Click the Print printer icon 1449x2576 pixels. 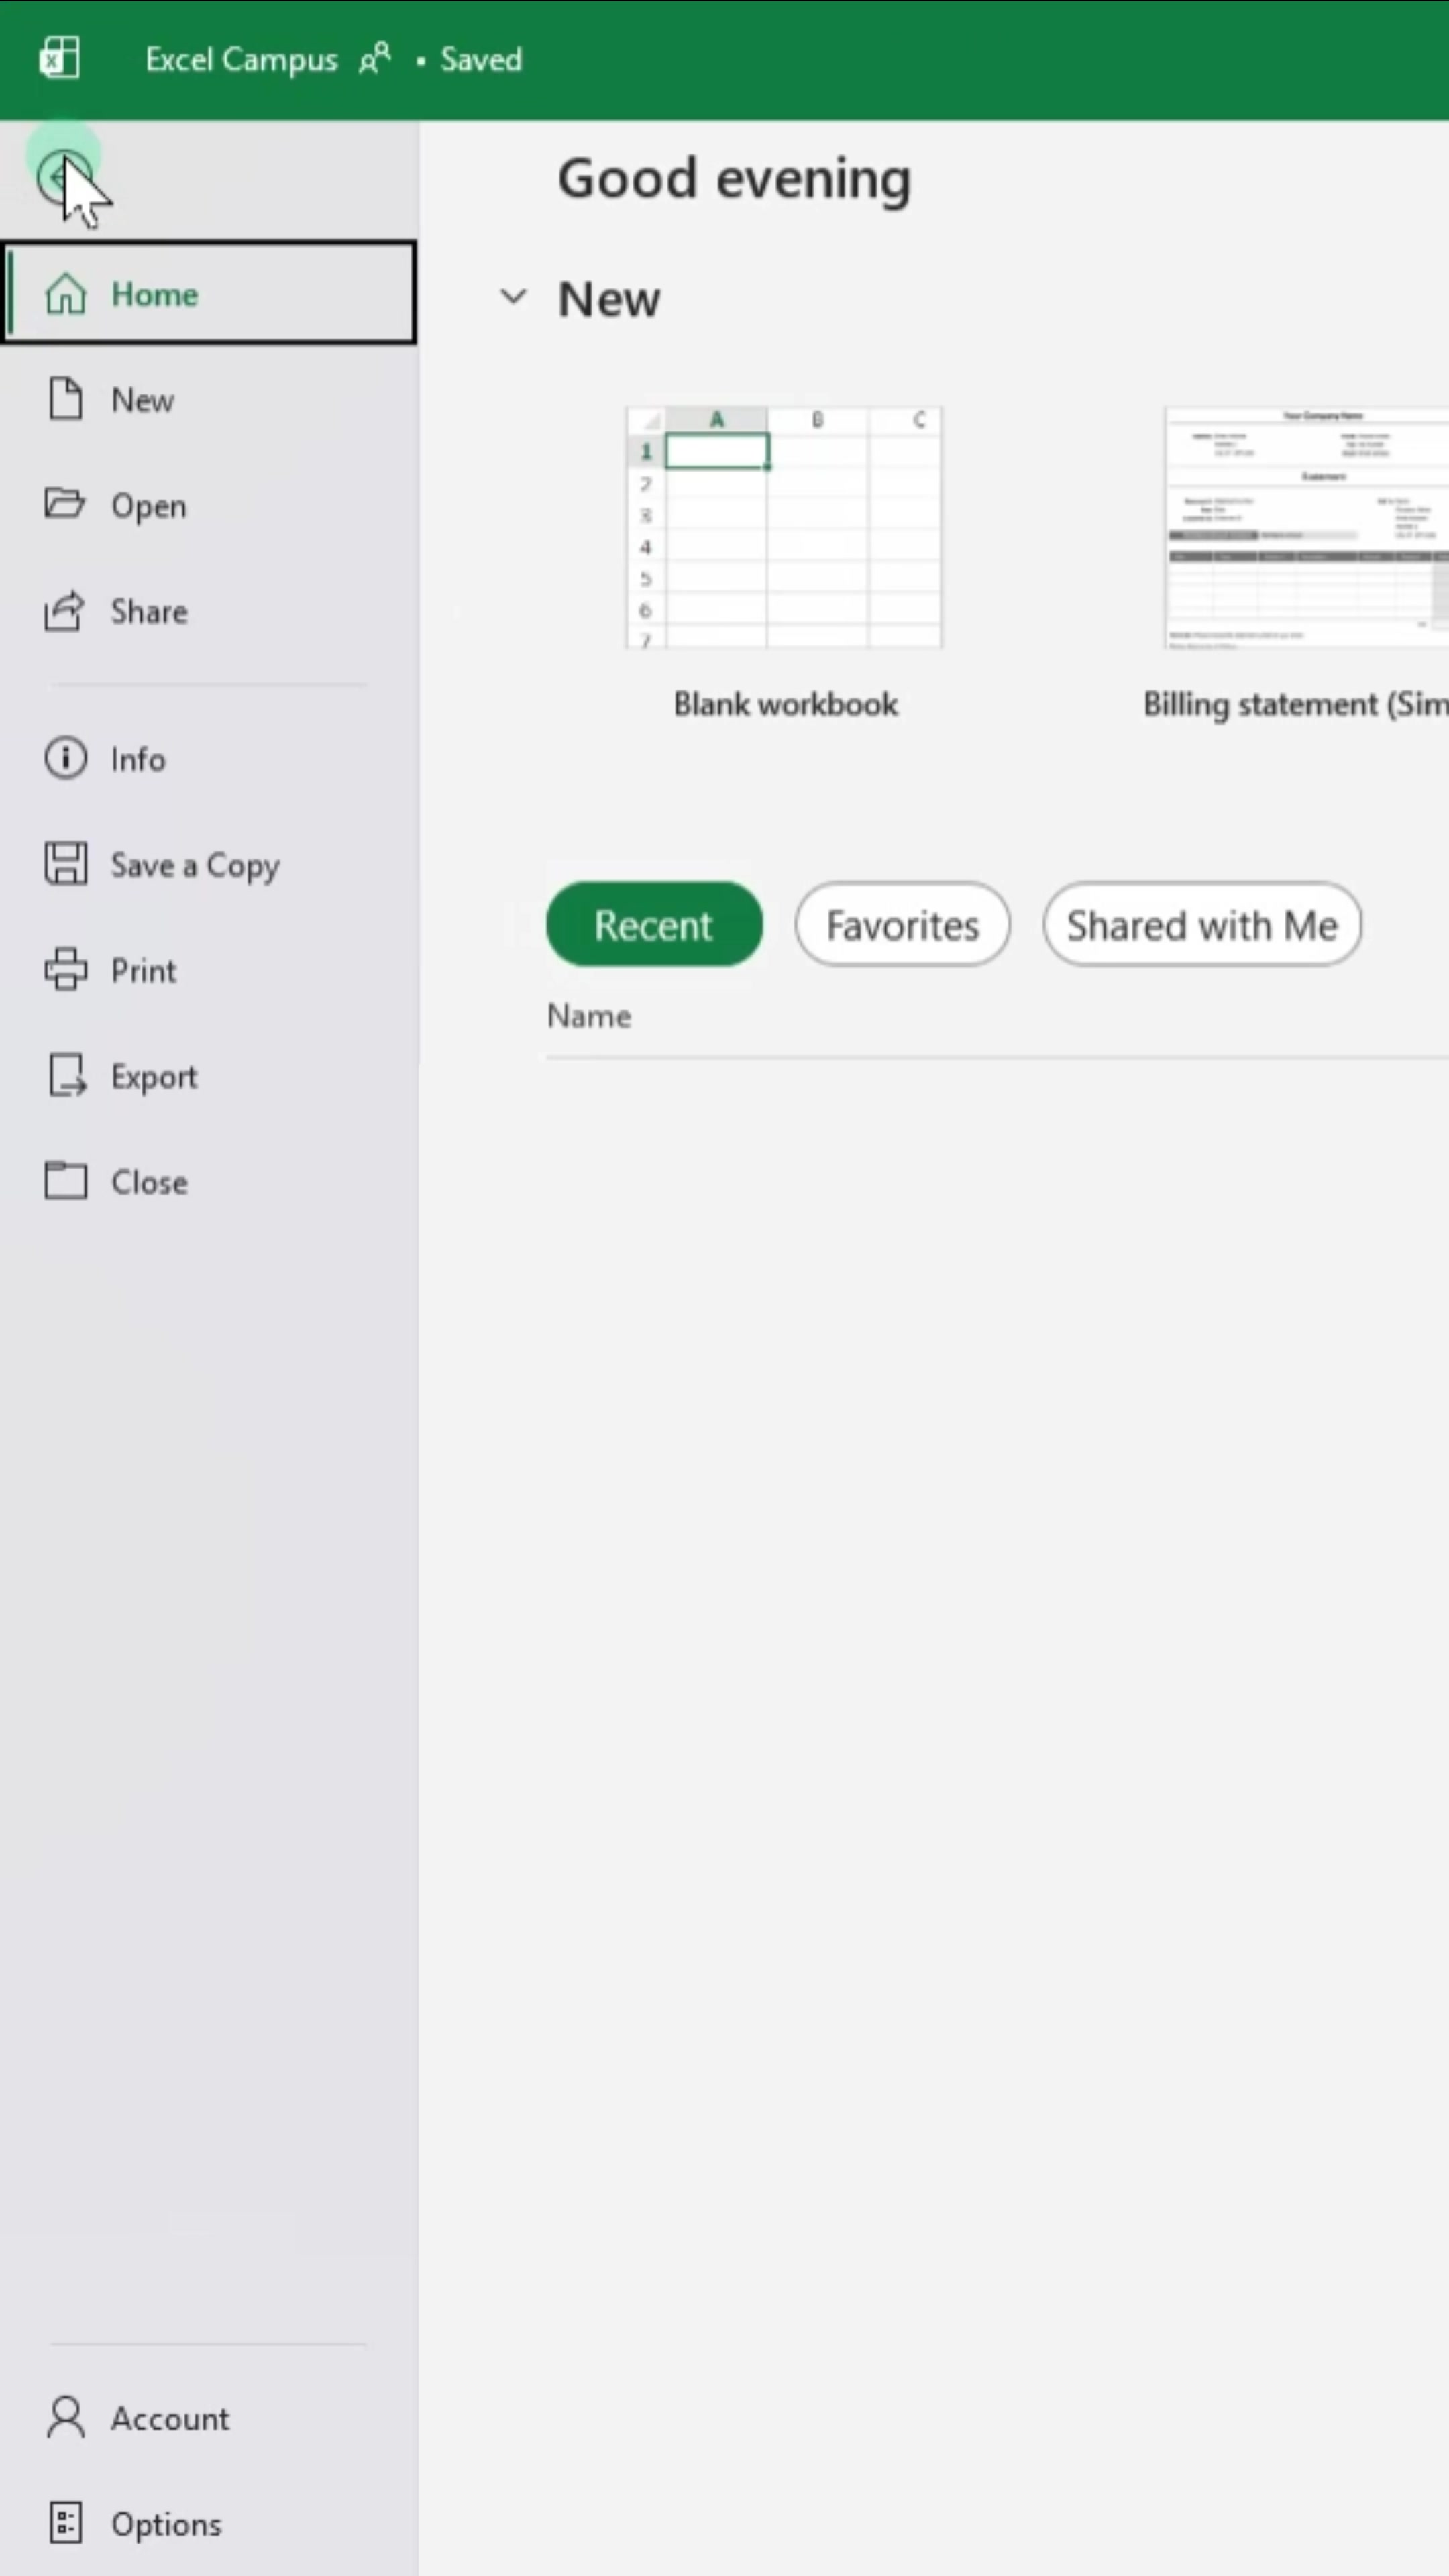point(66,969)
